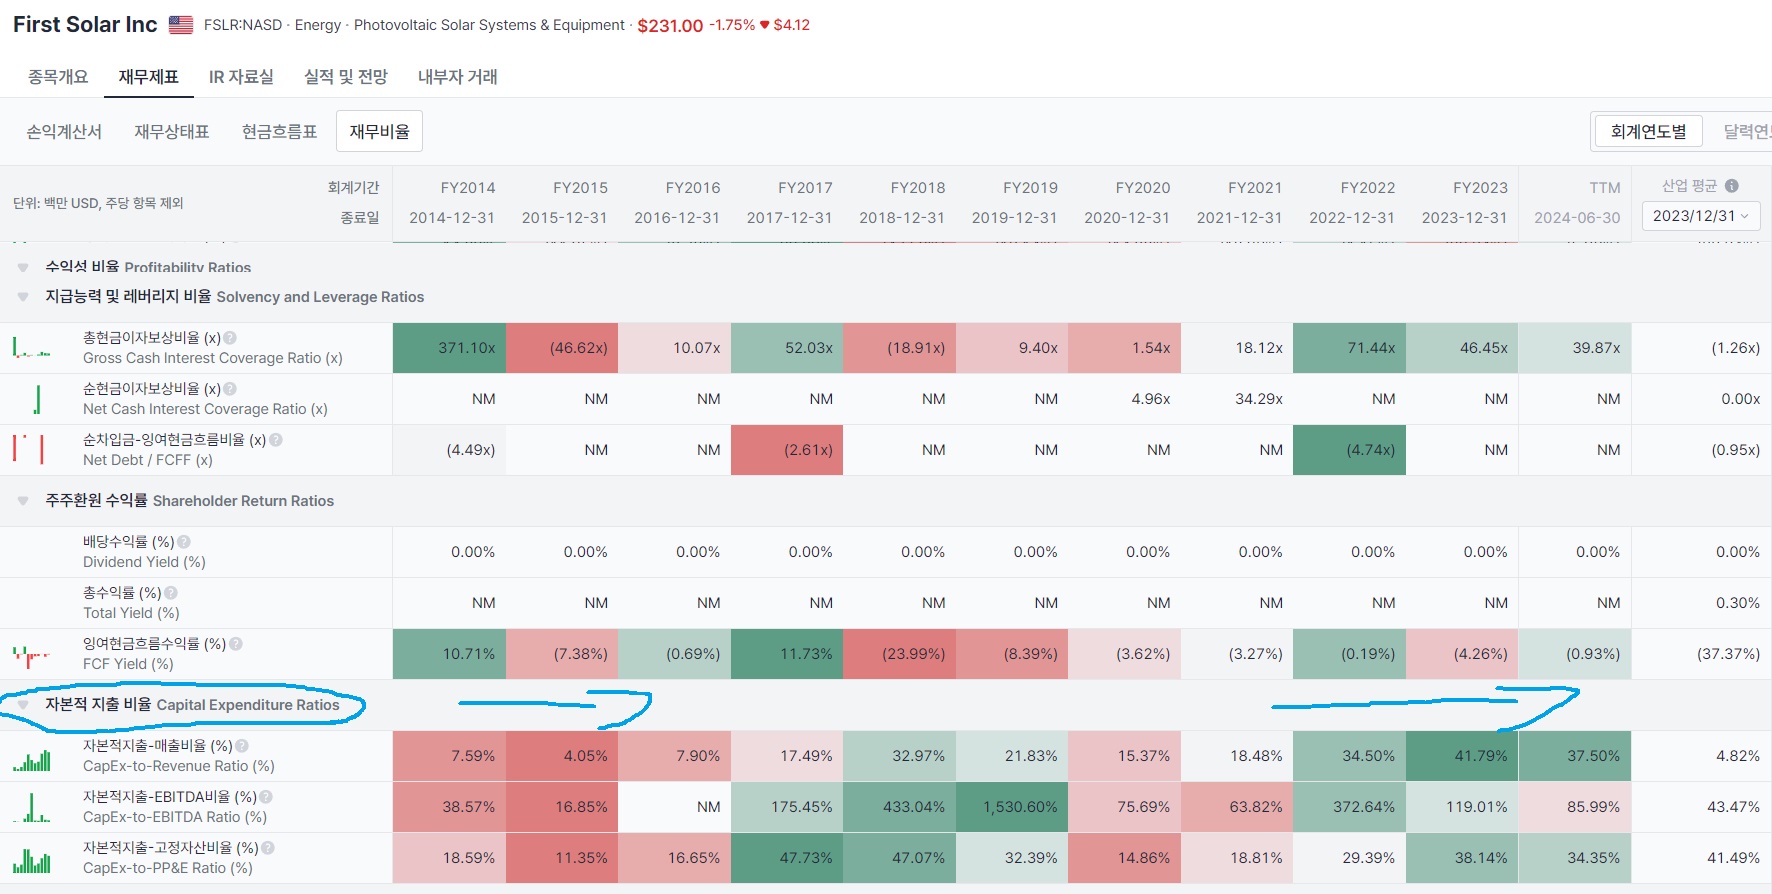Click the 372.64% CapEx-to-EBITDA FY2022 cell
1772x894 pixels.
point(1349,807)
